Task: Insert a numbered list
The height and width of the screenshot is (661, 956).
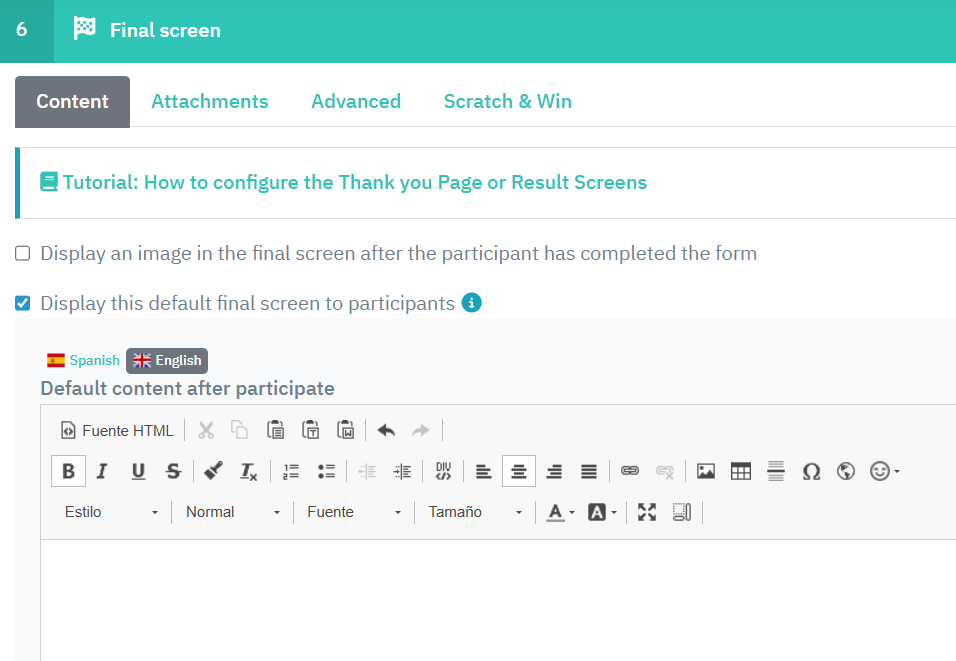Action: (x=291, y=471)
